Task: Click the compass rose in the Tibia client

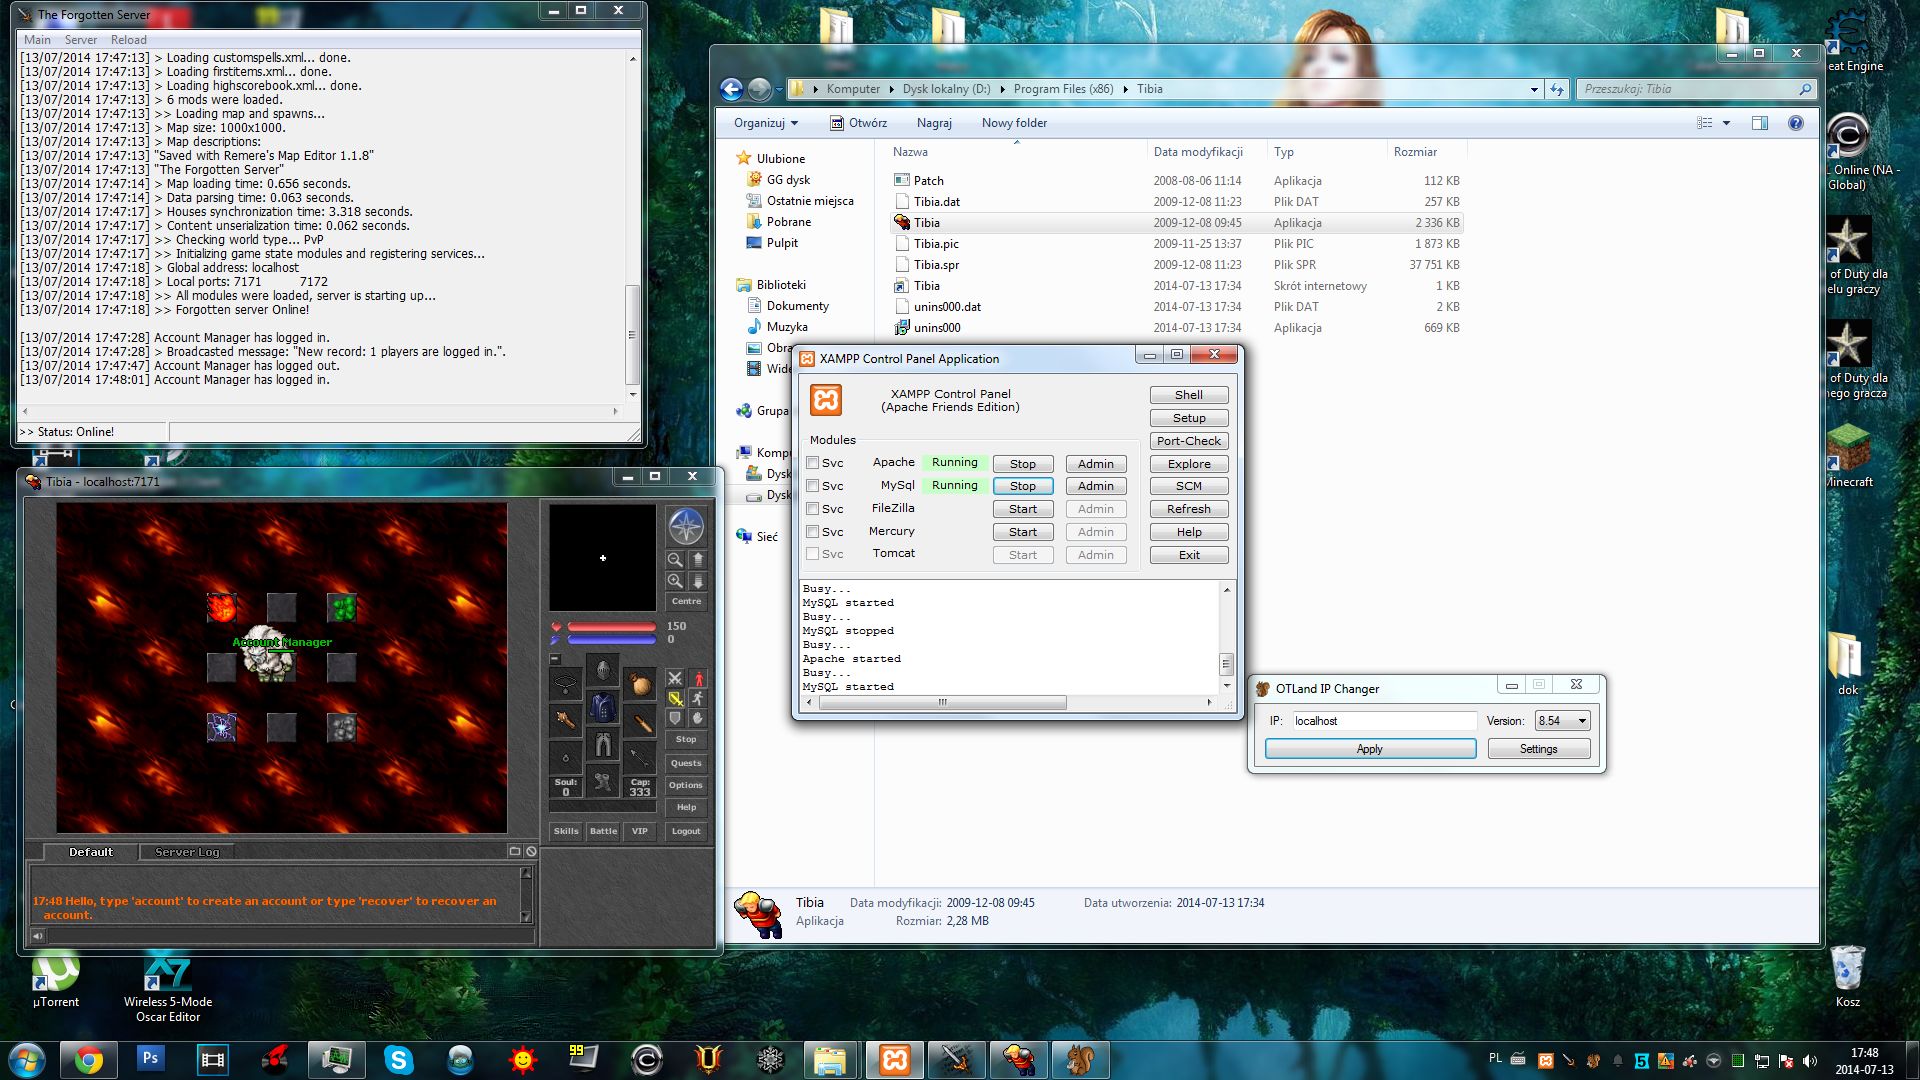Action: coord(686,526)
